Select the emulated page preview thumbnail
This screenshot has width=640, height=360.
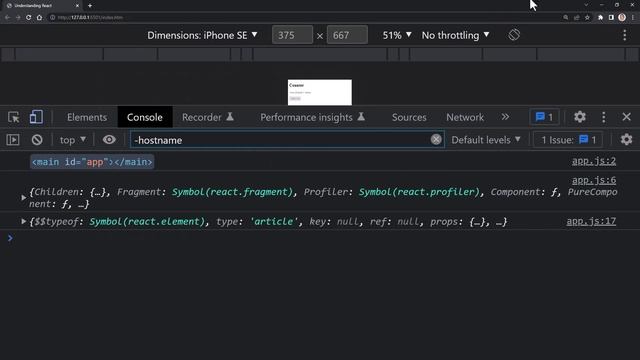tap(320, 92)
